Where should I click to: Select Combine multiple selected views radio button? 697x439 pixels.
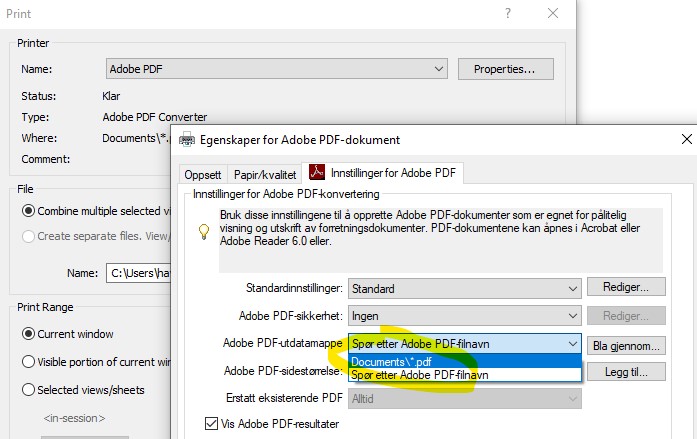pos(28,211)
